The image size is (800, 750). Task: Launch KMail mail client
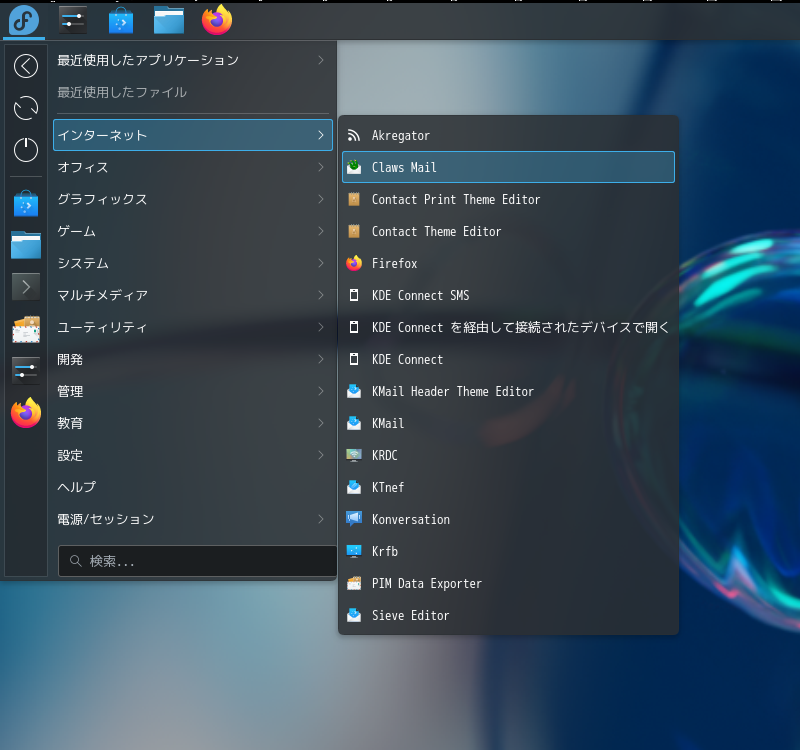(508, 423)
